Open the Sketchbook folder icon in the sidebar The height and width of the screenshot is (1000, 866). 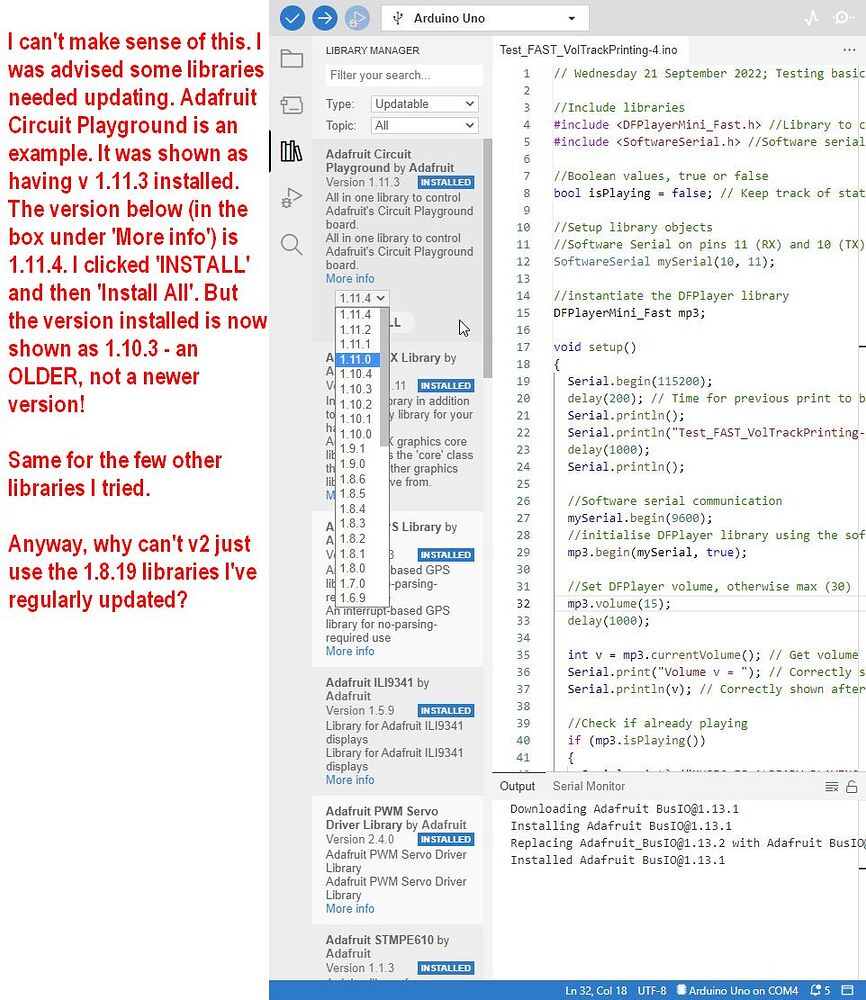click(x=293, y=58)
